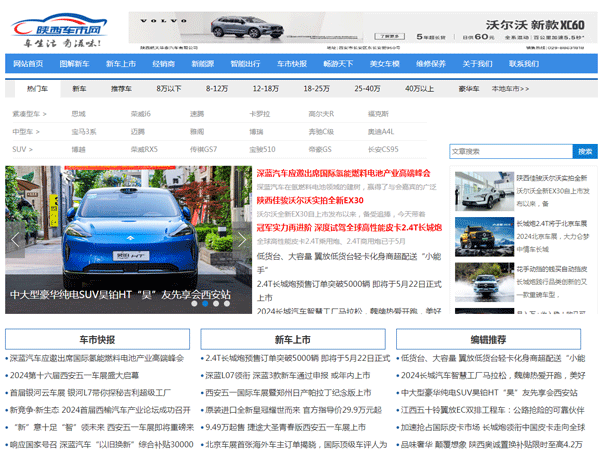The height and width of the screenshot is (449, 600).
Task: Click the 陕西车市网 site logo
Action: tap(59, 31)
